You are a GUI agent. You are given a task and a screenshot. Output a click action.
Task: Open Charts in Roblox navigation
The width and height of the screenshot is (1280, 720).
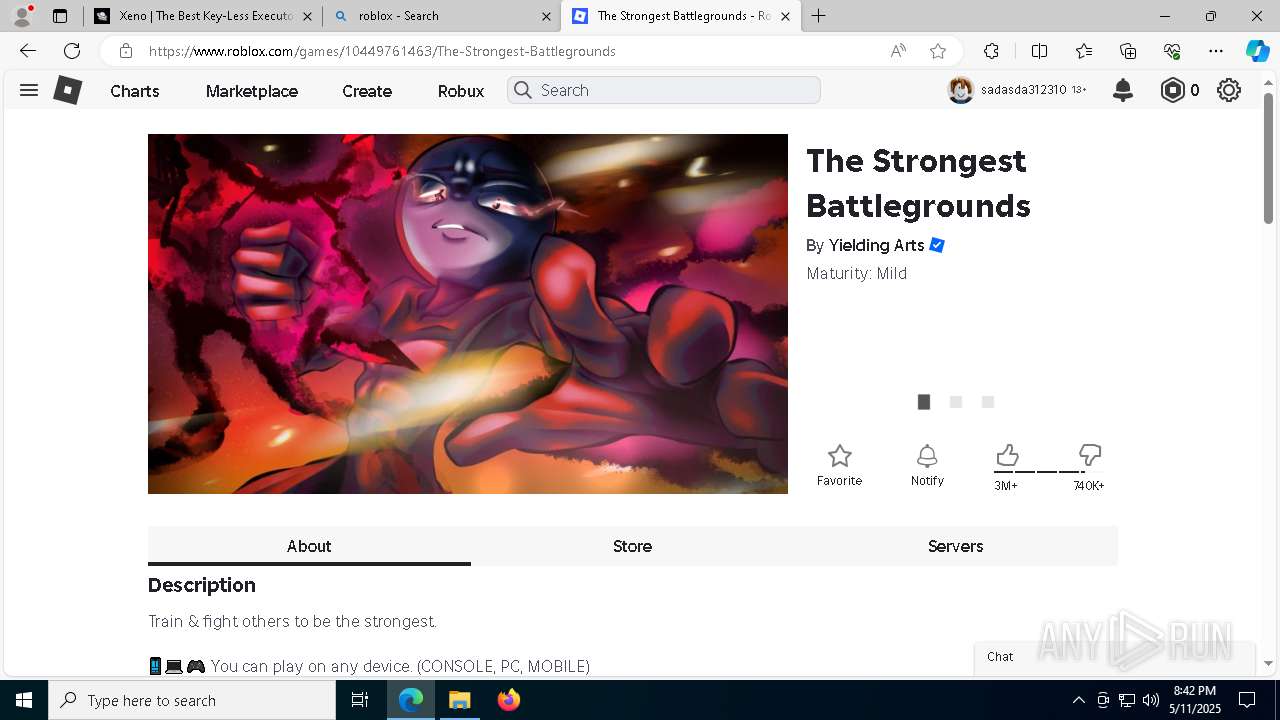click(x=135, y=91)
